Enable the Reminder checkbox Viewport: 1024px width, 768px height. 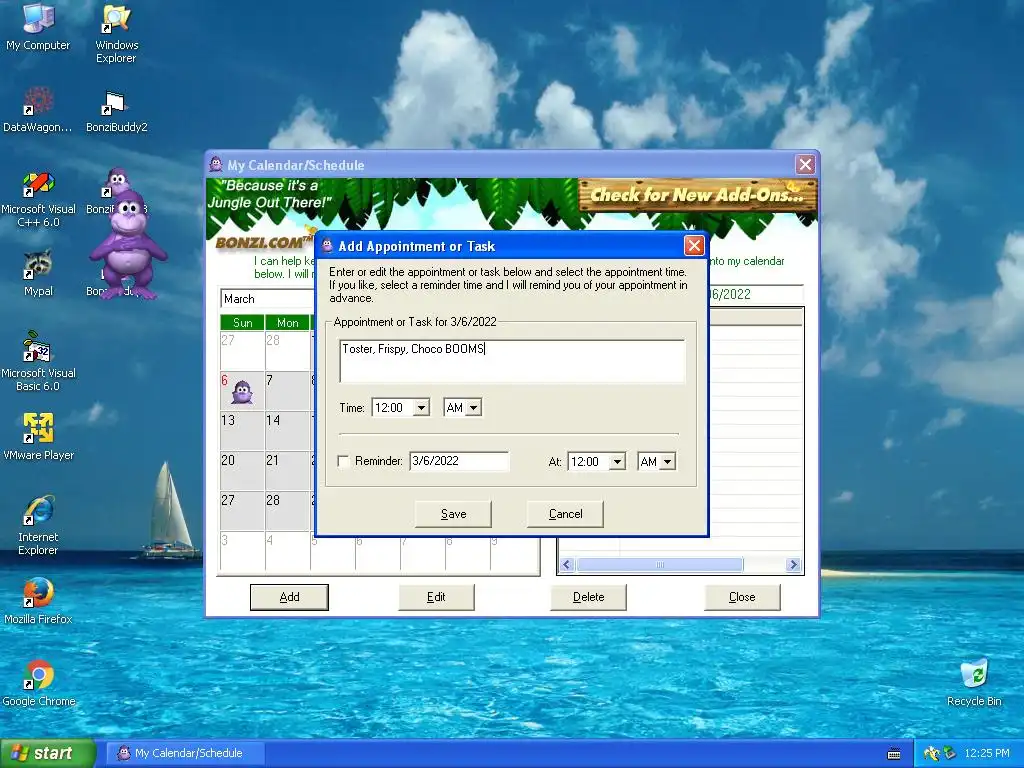point(344,461)
